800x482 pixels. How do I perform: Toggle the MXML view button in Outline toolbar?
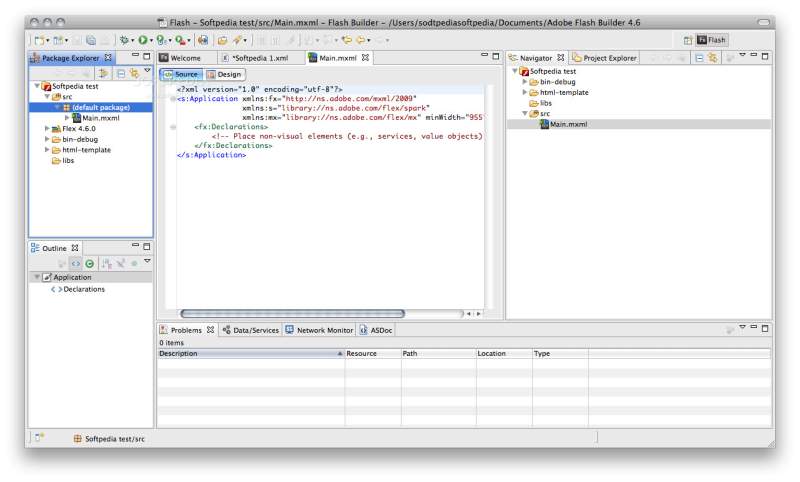(76, 264)
